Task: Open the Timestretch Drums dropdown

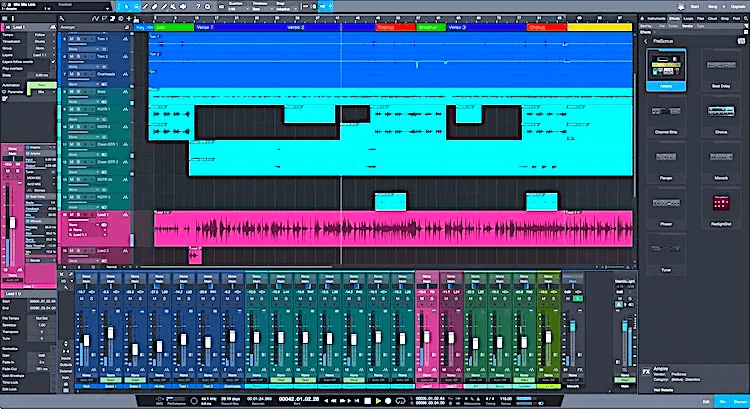Action: (41, 42)
